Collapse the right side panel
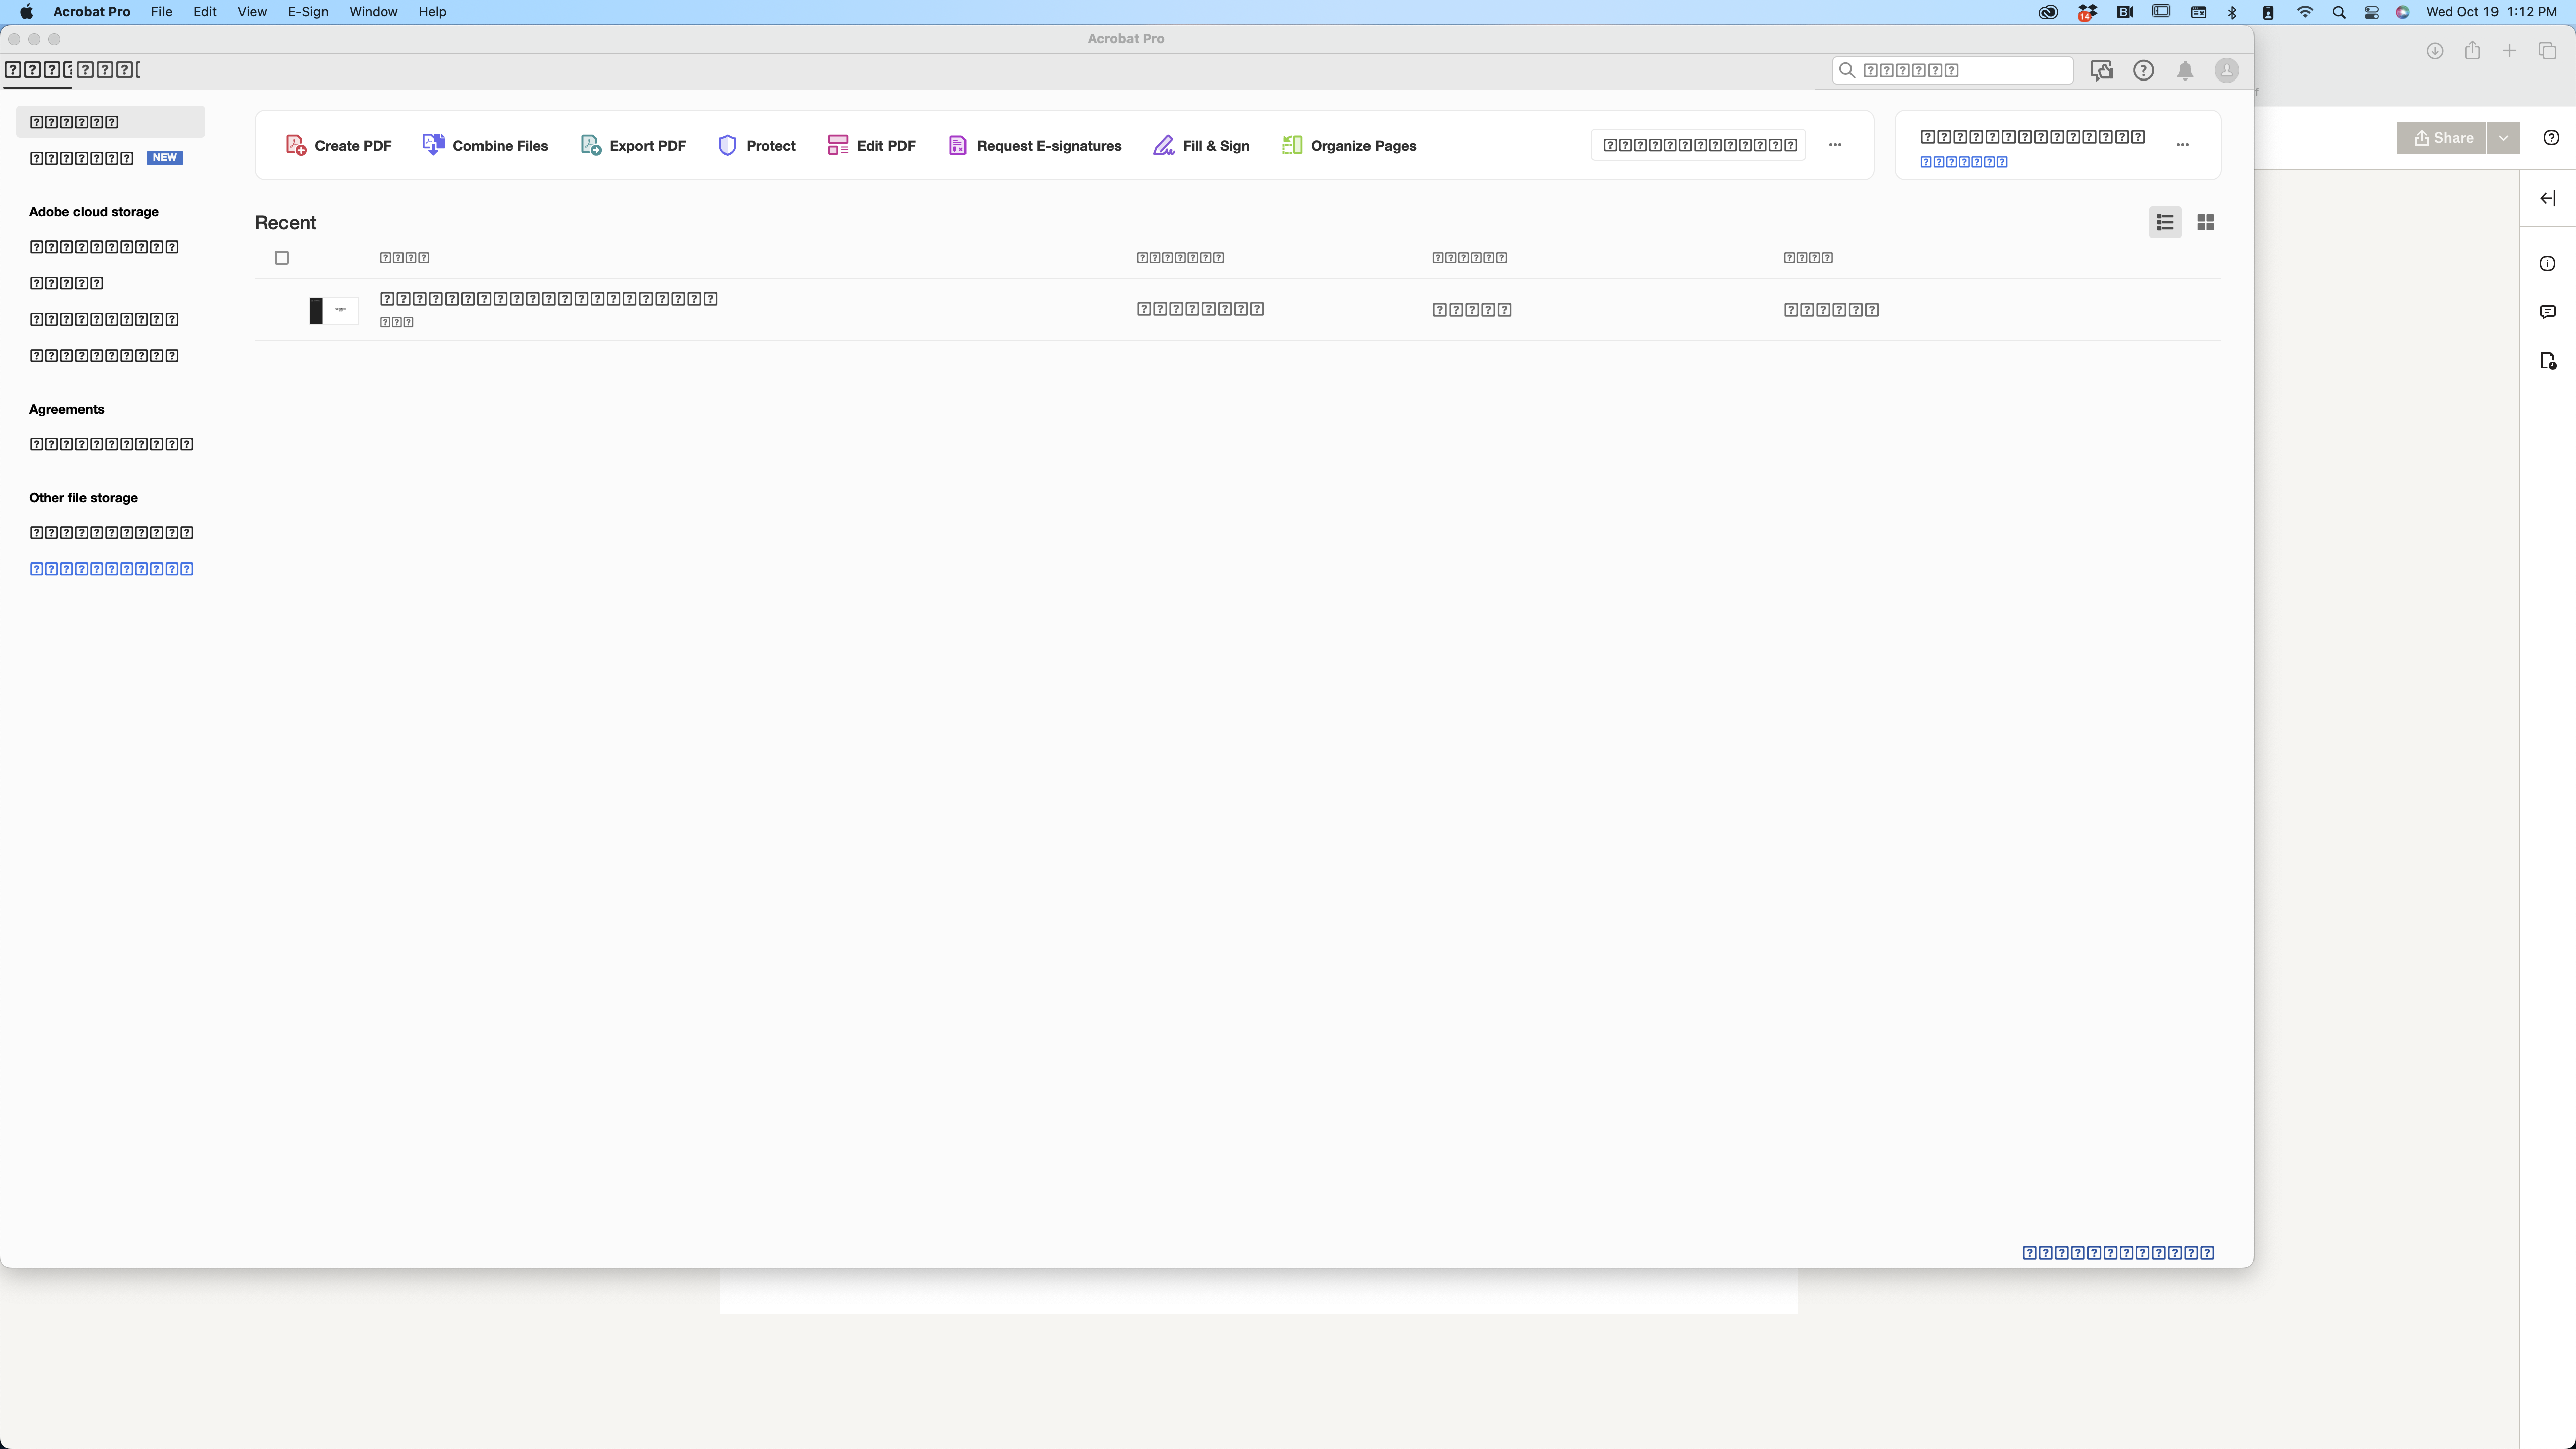Viewport: 2576px width, 1449px height. pyautogui.click(x=2547, y=198)
